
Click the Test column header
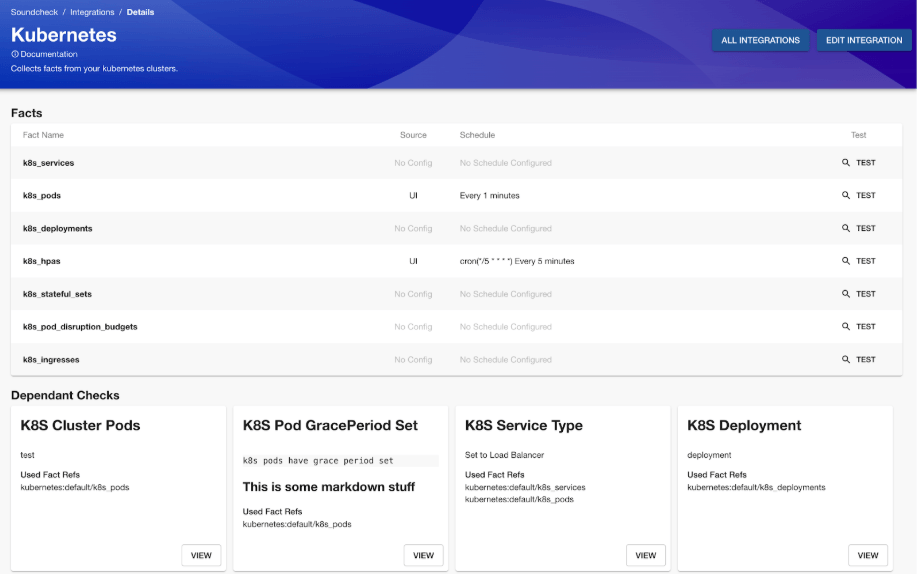click(859, 135)
